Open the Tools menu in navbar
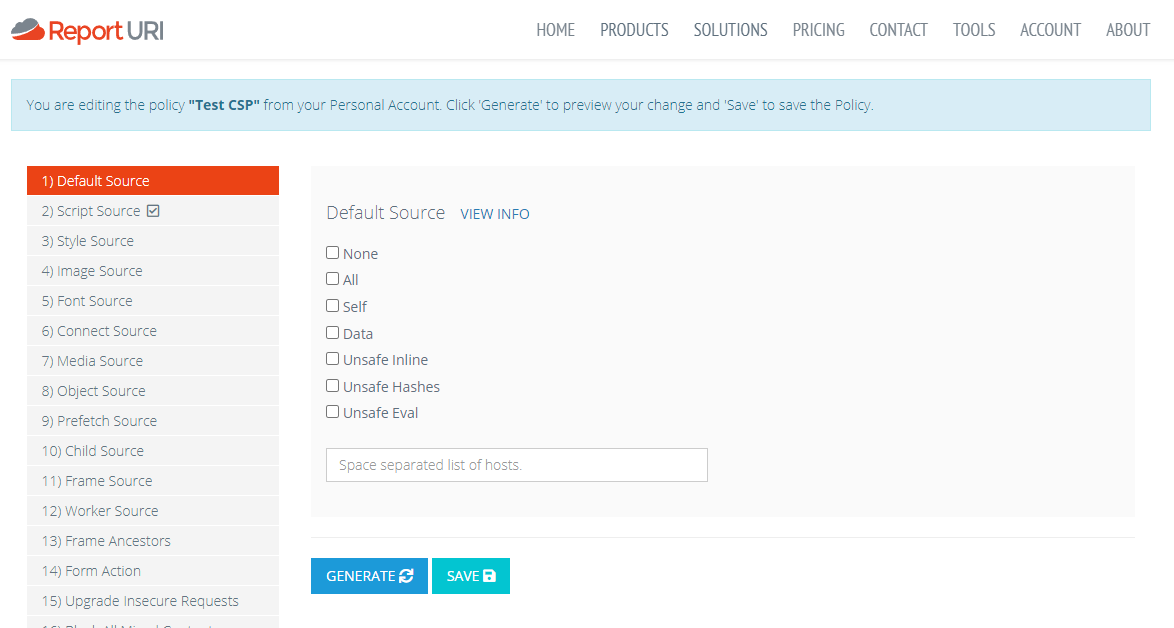Viewport: 1174px width, 628px height. (973, 30)
